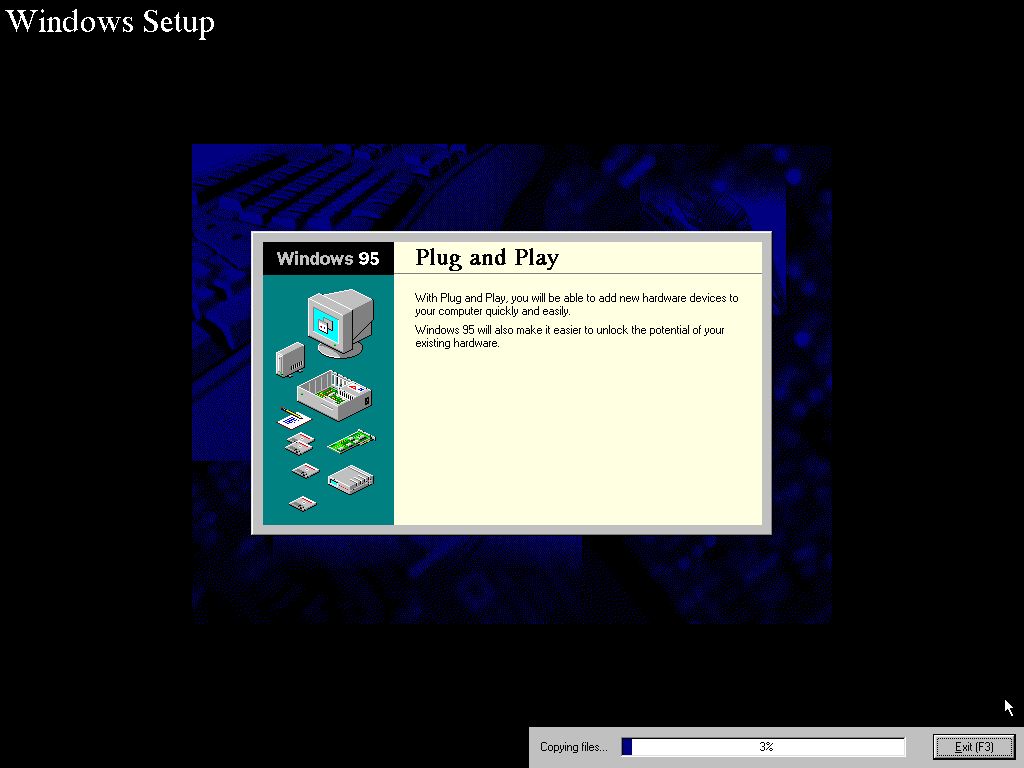This screenshot has width=1024, height=768.
Task: Click the notepad with pencil icon
Action: [294, 418]
